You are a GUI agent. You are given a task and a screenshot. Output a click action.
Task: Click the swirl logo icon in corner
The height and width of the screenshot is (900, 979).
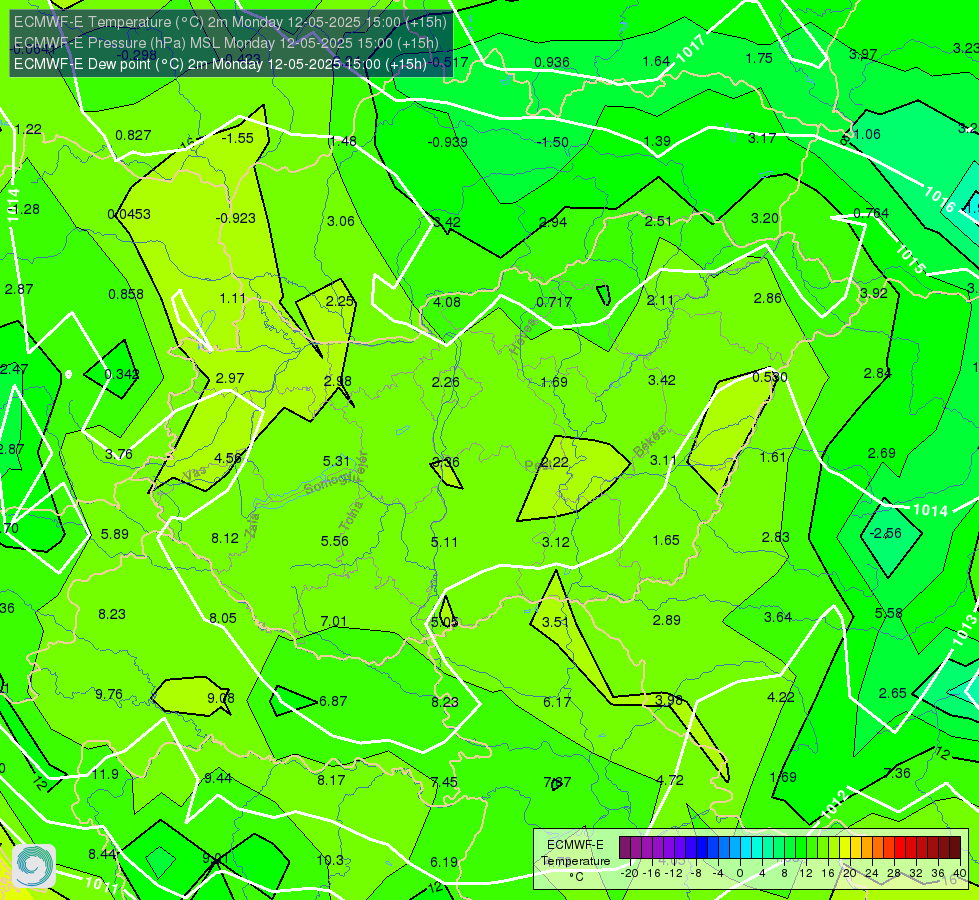34,865
